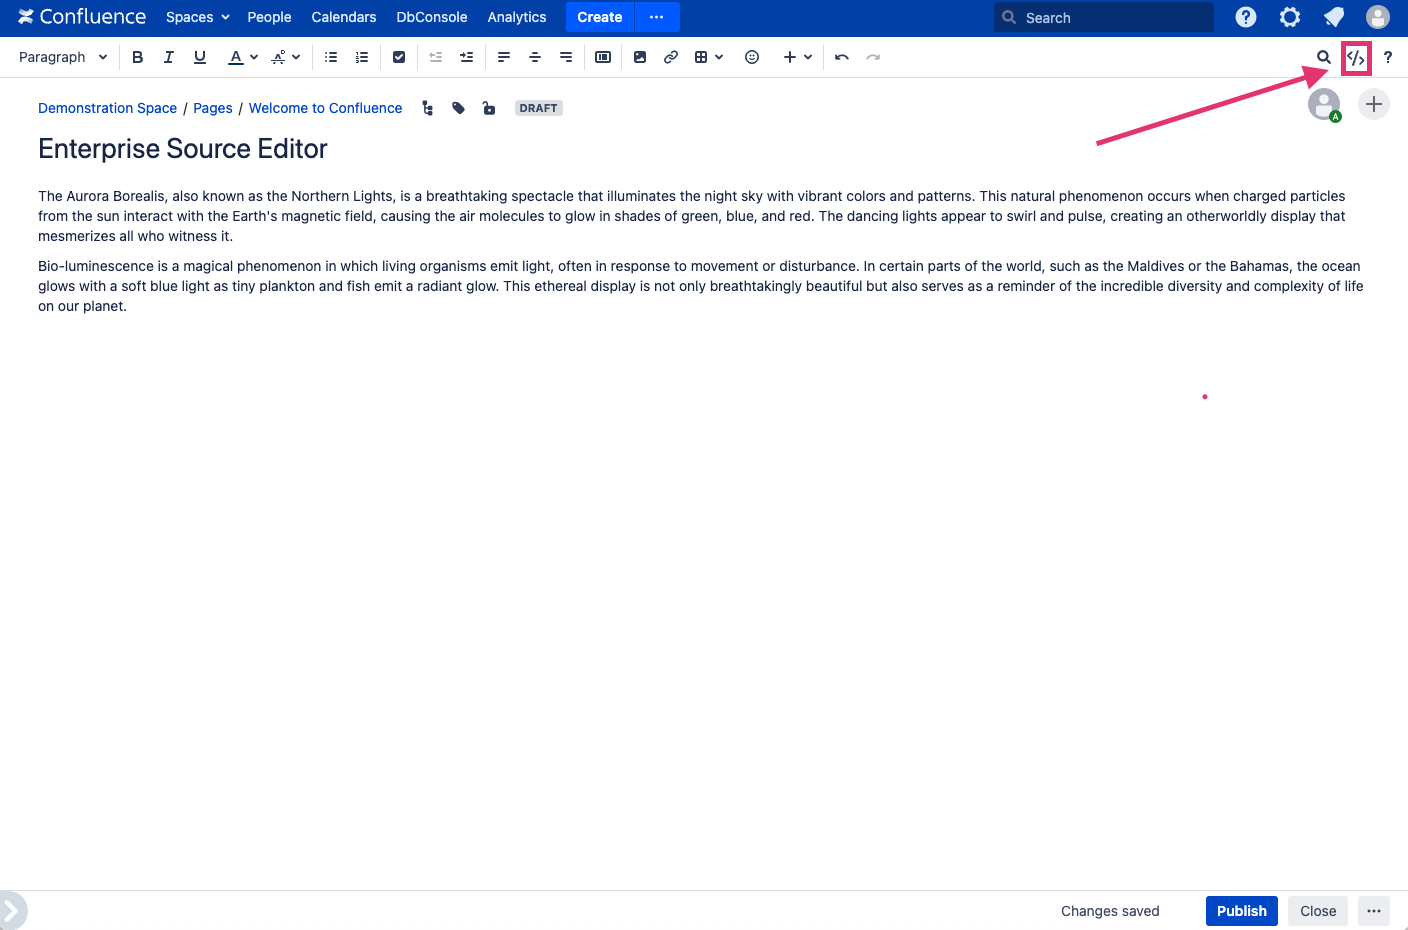Toggle the task list formatting

399,57
